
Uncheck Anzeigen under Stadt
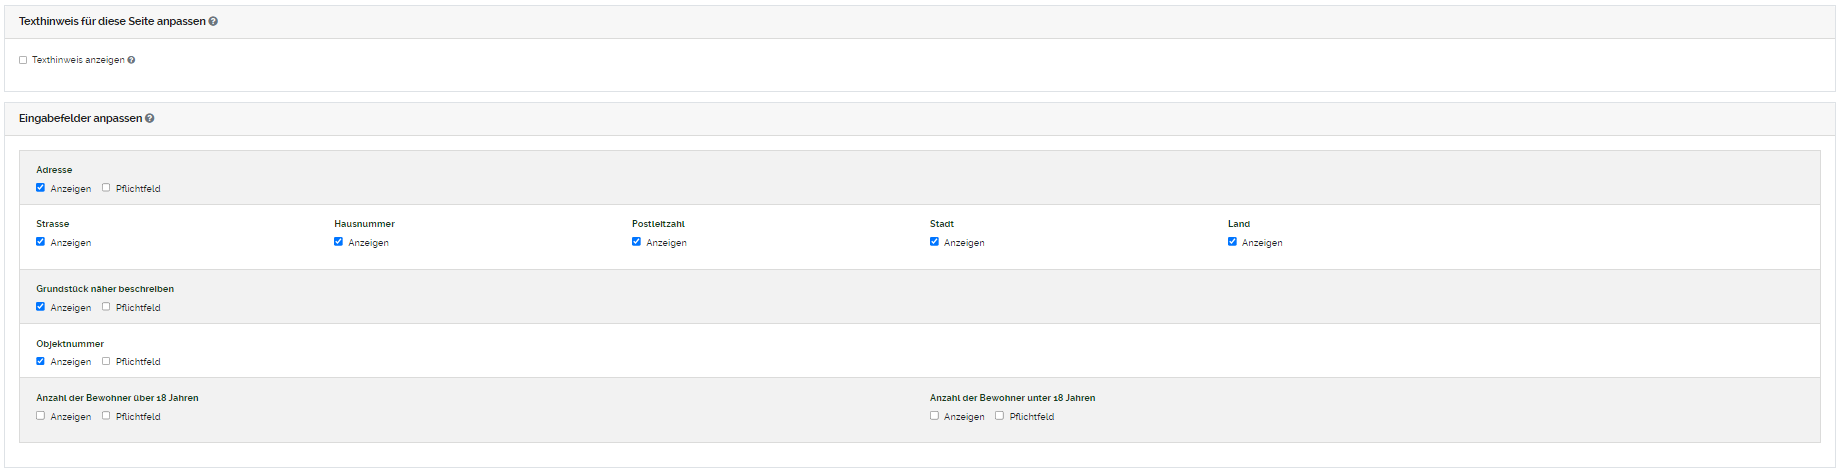click(x=934, y=242)
